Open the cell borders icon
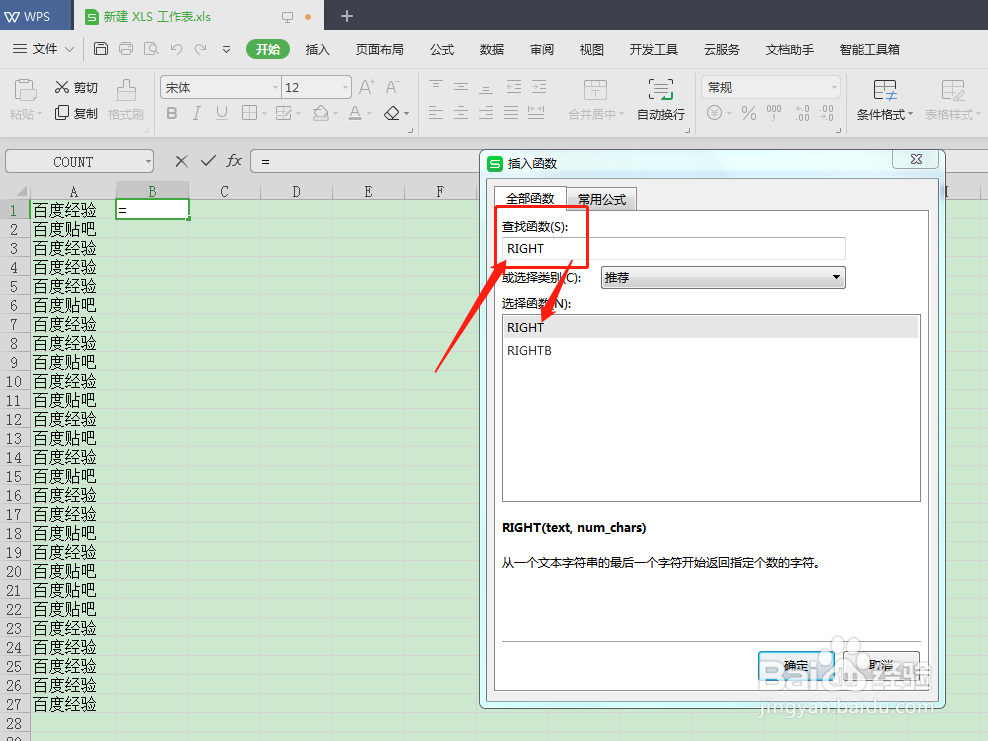Viewport: 988px width, 741px height. [250, 113]
